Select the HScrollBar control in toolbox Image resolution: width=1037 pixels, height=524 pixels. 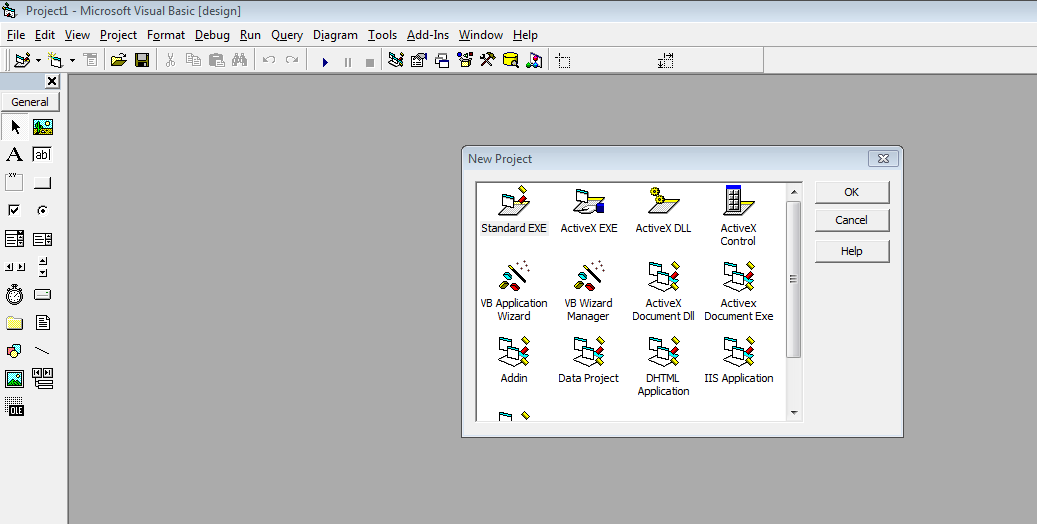click(15, 267)
